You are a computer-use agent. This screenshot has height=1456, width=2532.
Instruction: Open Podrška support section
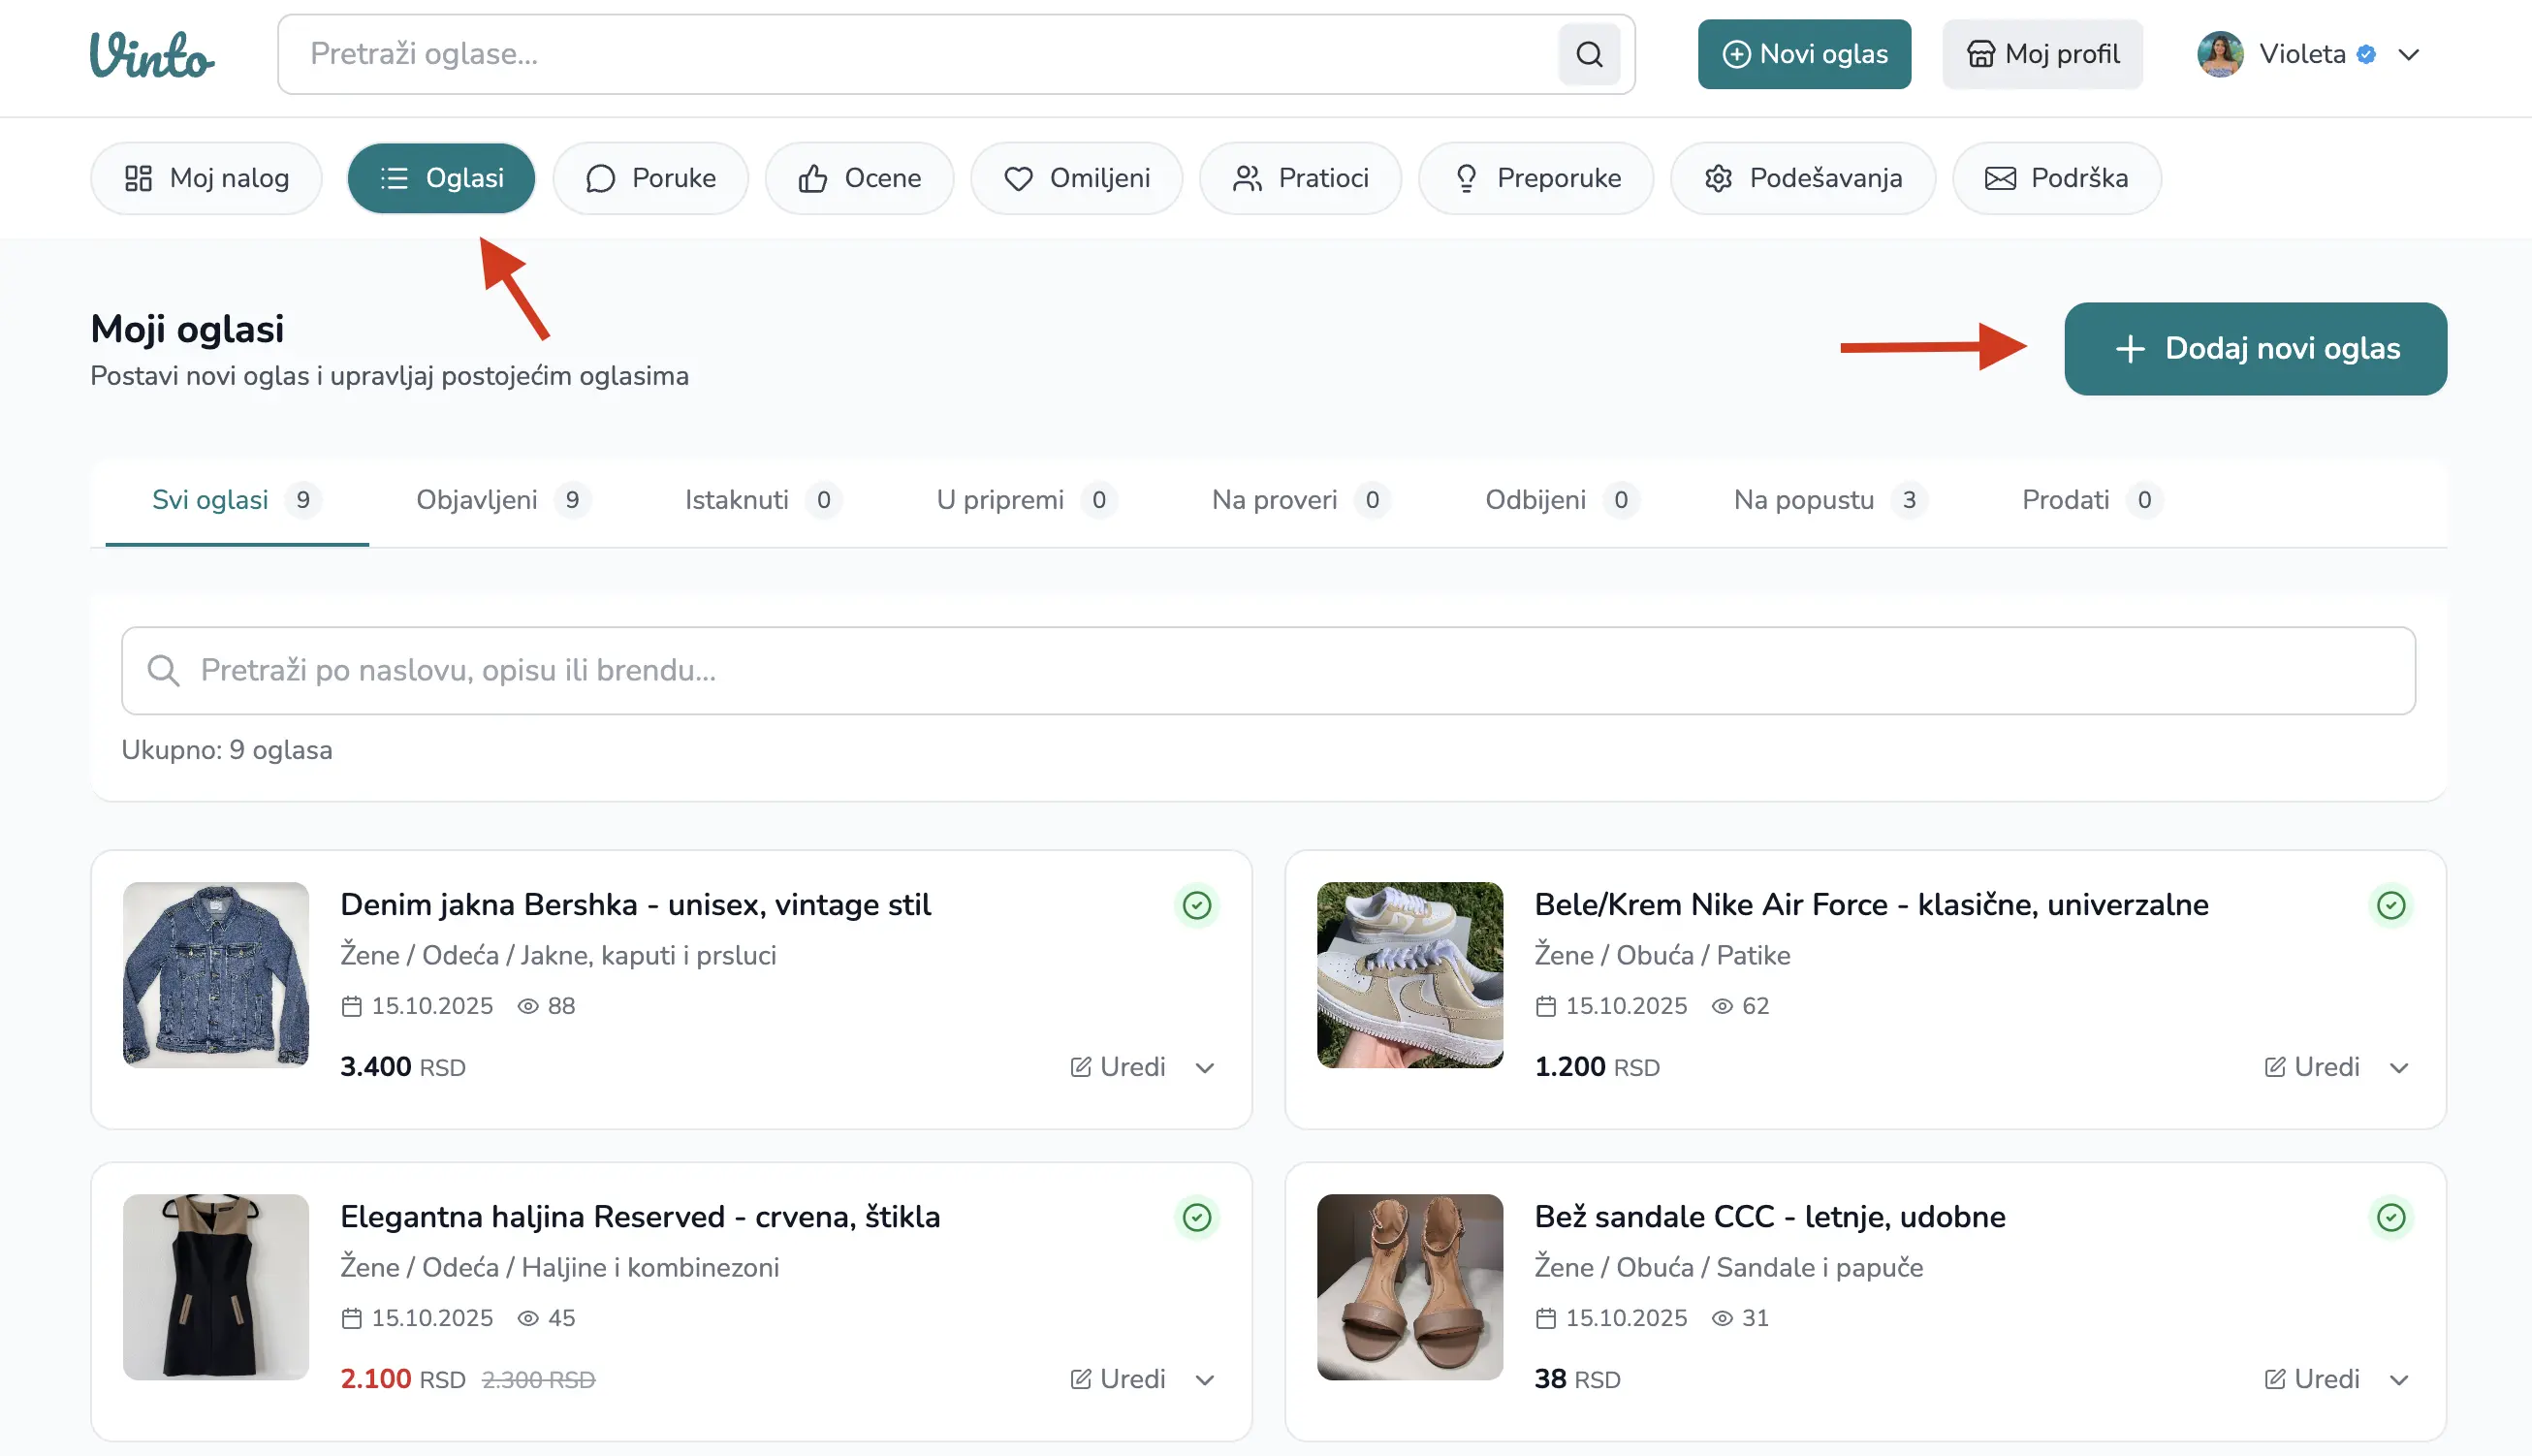[2056, 178]
